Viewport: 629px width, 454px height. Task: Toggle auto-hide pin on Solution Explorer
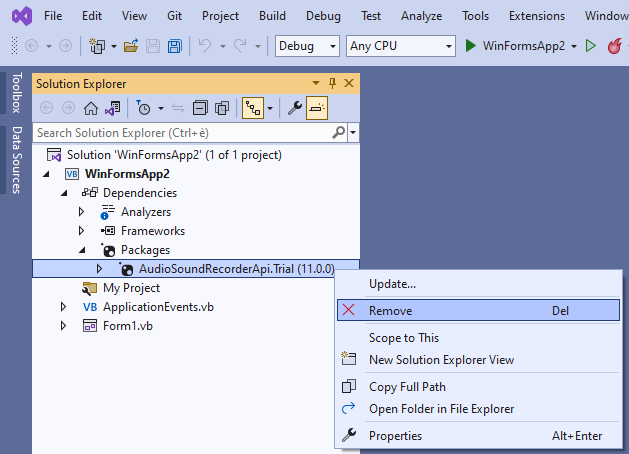[x=333, y=84]
